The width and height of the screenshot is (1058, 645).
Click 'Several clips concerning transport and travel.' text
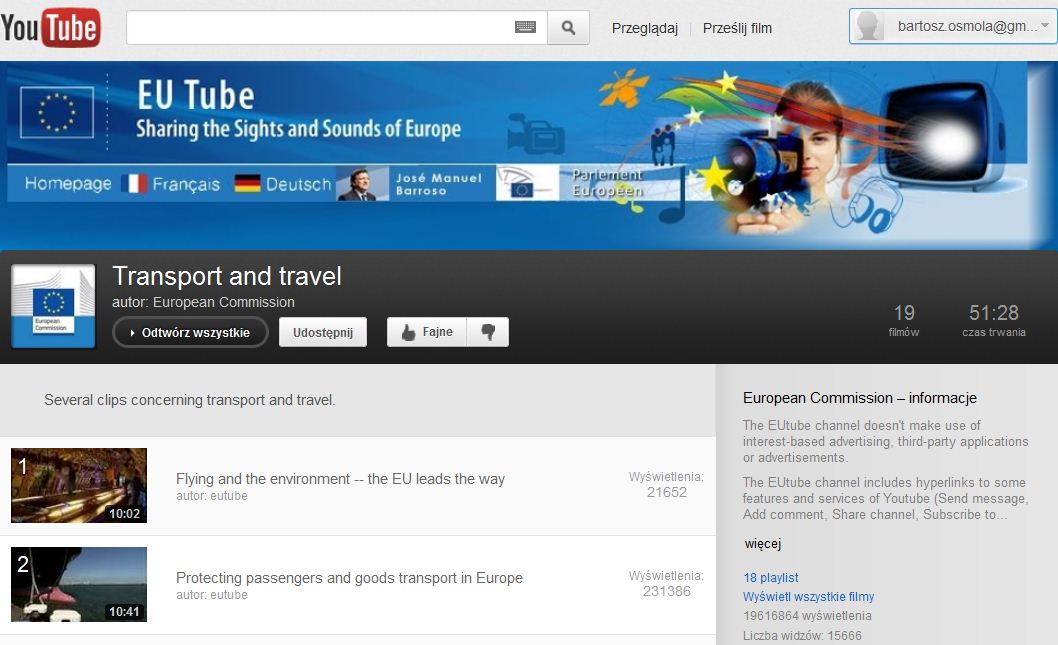coord(190,400)
